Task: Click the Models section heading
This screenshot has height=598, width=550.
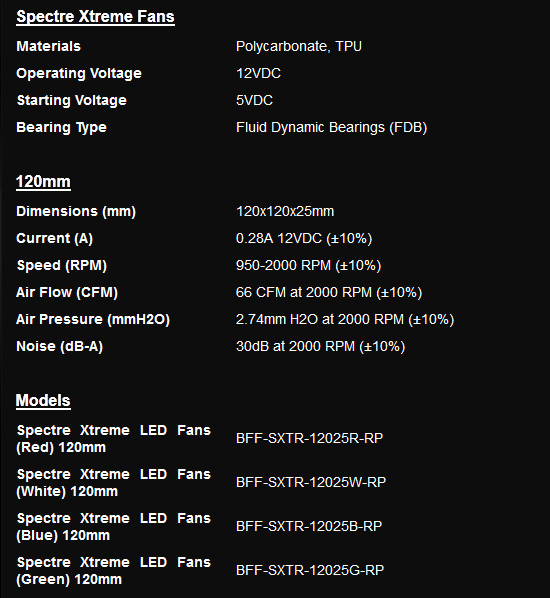Action: point(43,400)
